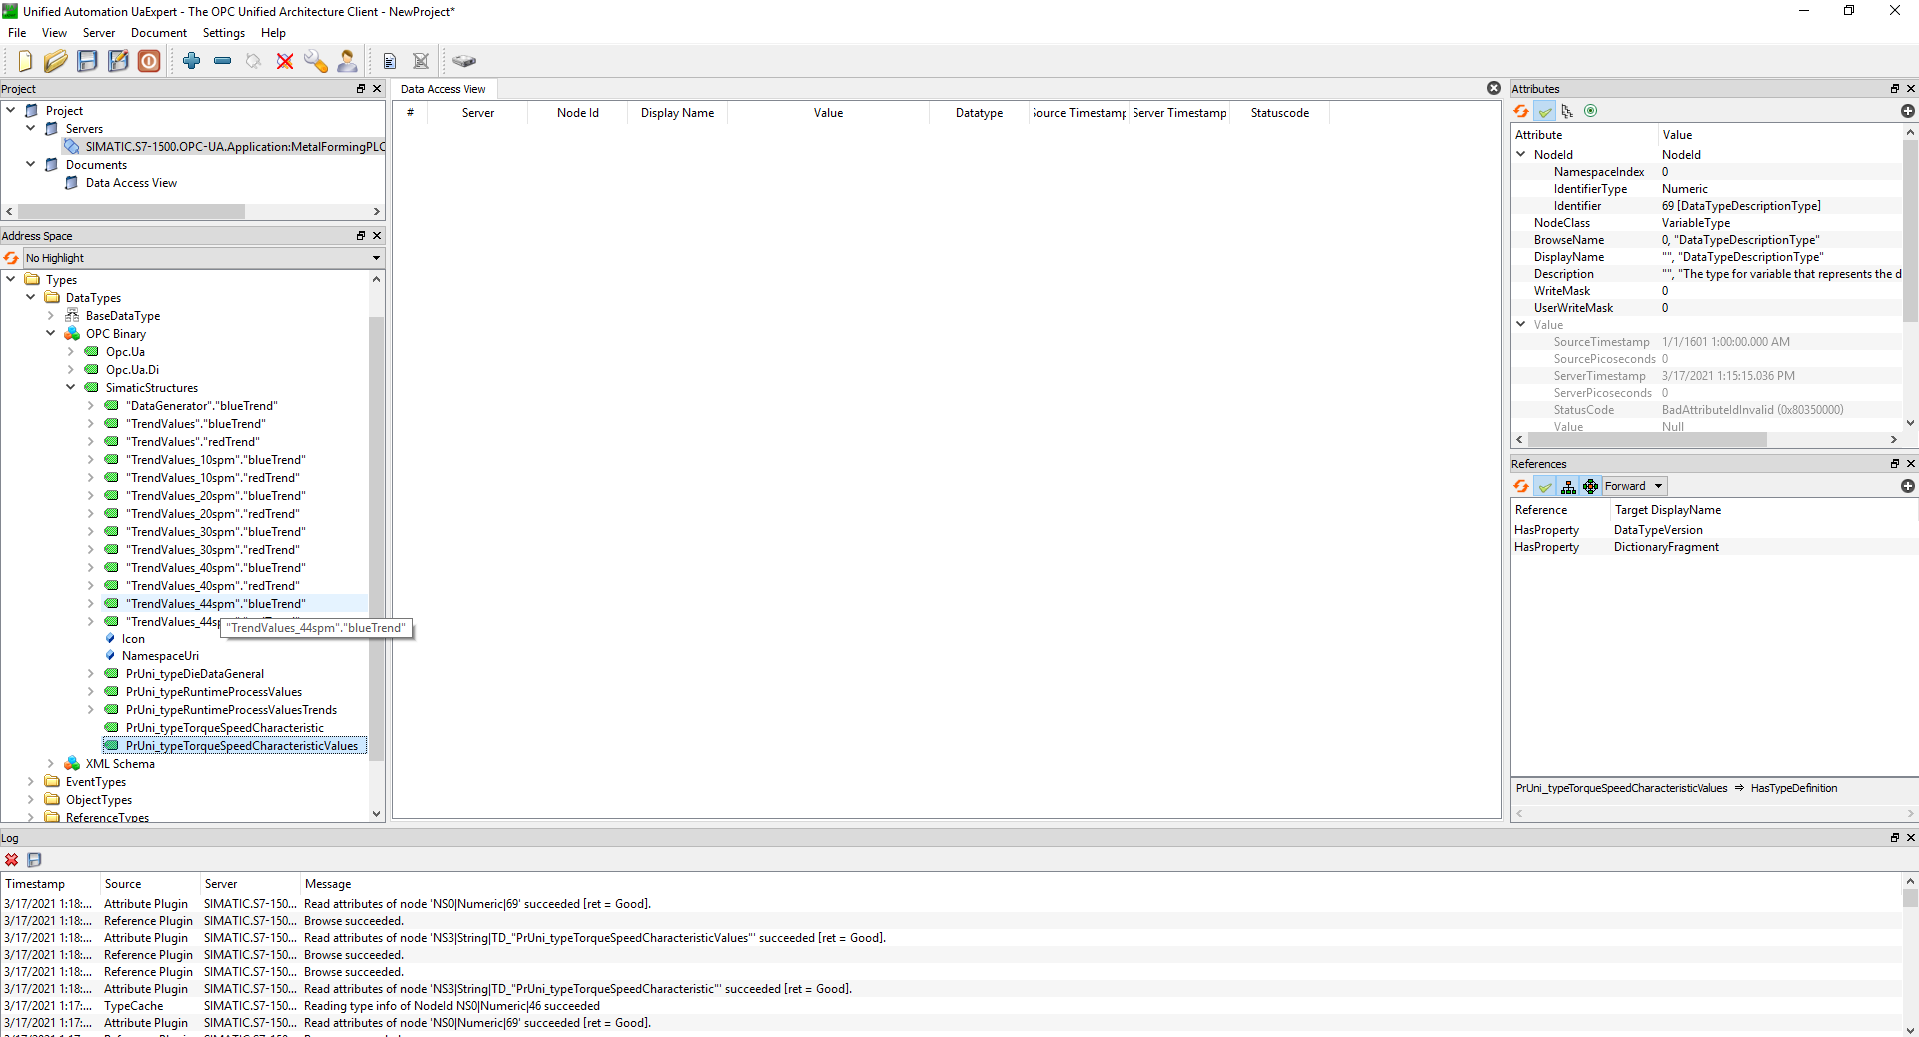1919x1037 pixels.
Task: Toggle hierarchical references button
Action: point(1568,486)
